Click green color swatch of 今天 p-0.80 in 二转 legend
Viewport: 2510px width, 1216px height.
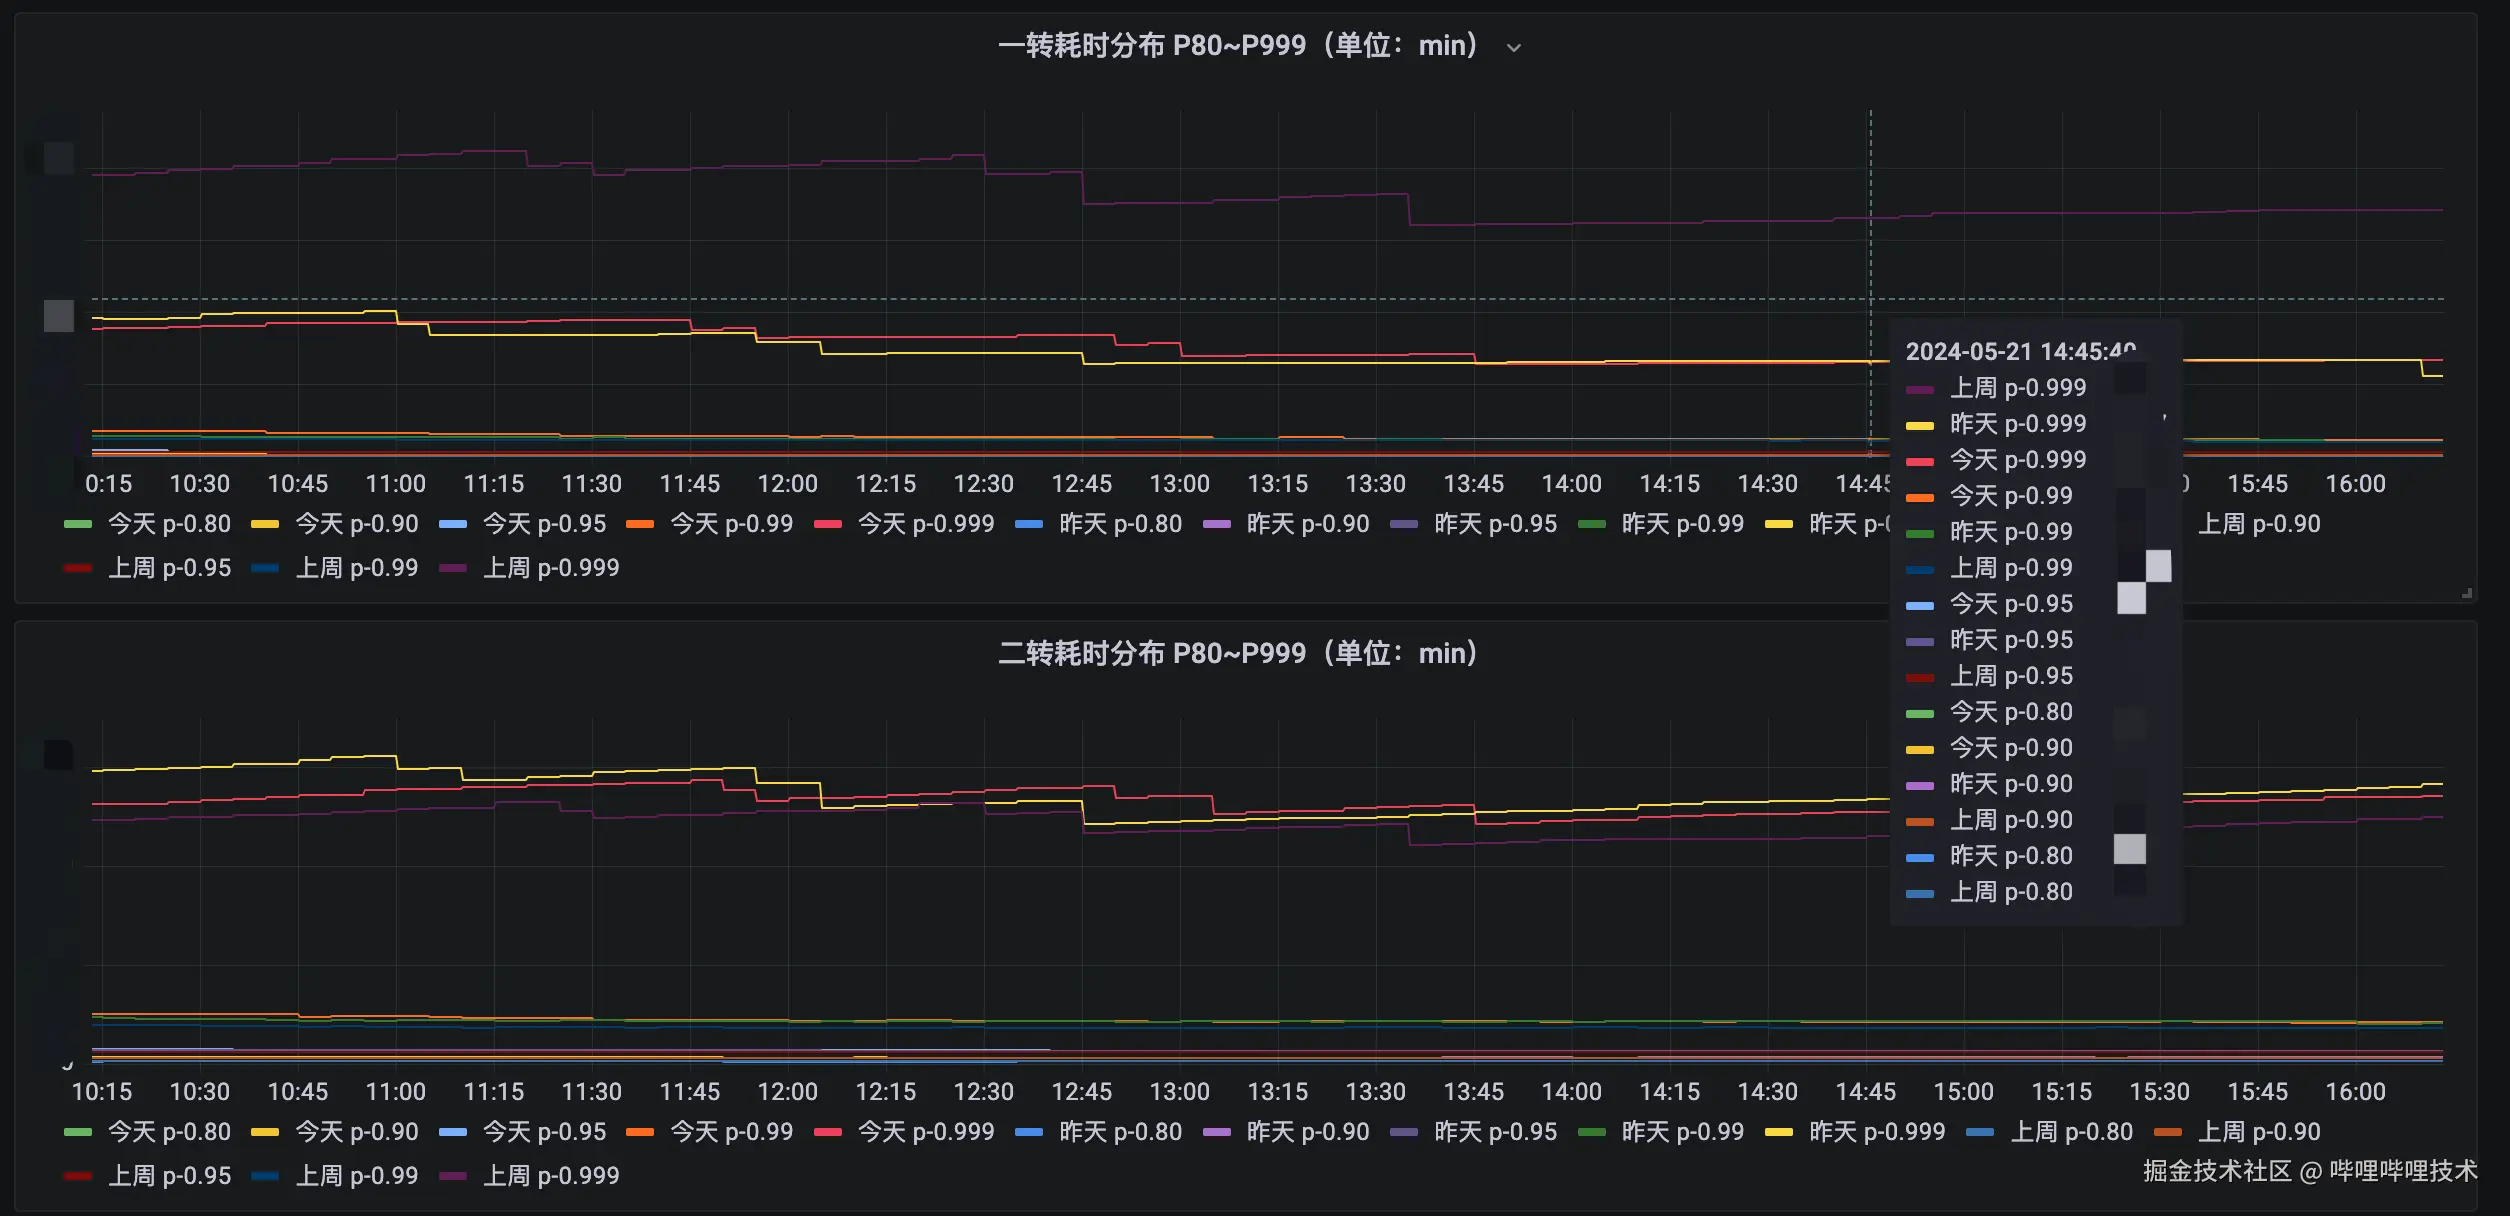point(77,1132)
